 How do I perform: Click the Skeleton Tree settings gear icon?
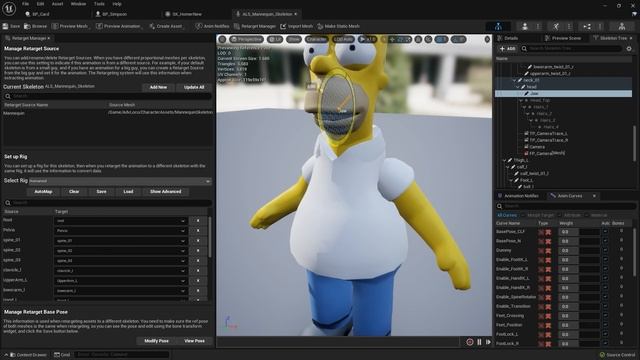(629, 49)
